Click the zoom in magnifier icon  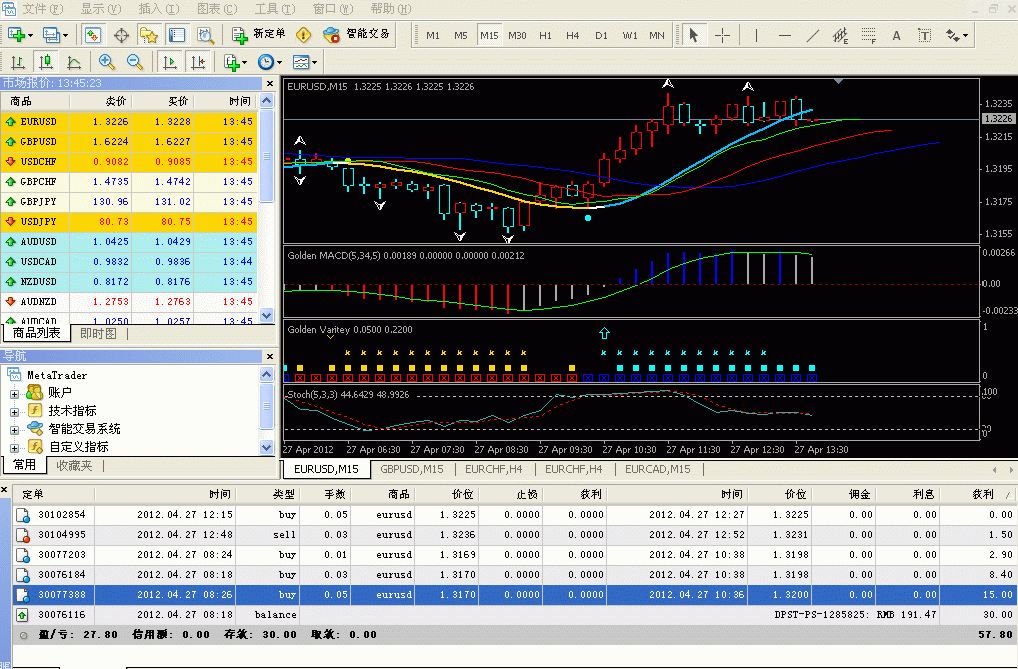(x=107, y=62)
